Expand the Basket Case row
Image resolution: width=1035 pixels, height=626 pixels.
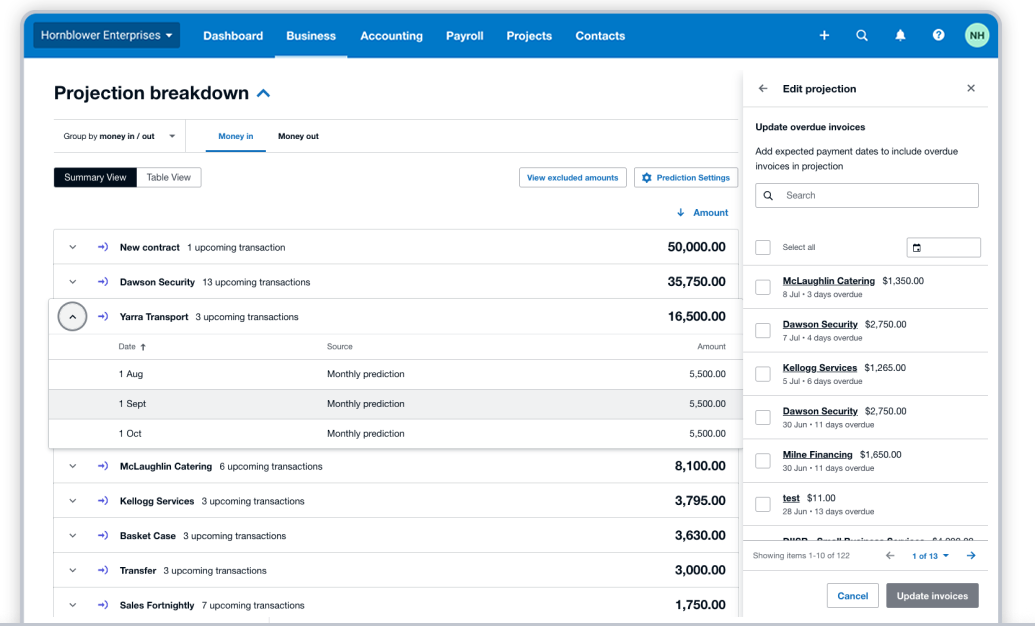(x=73, y=536)
